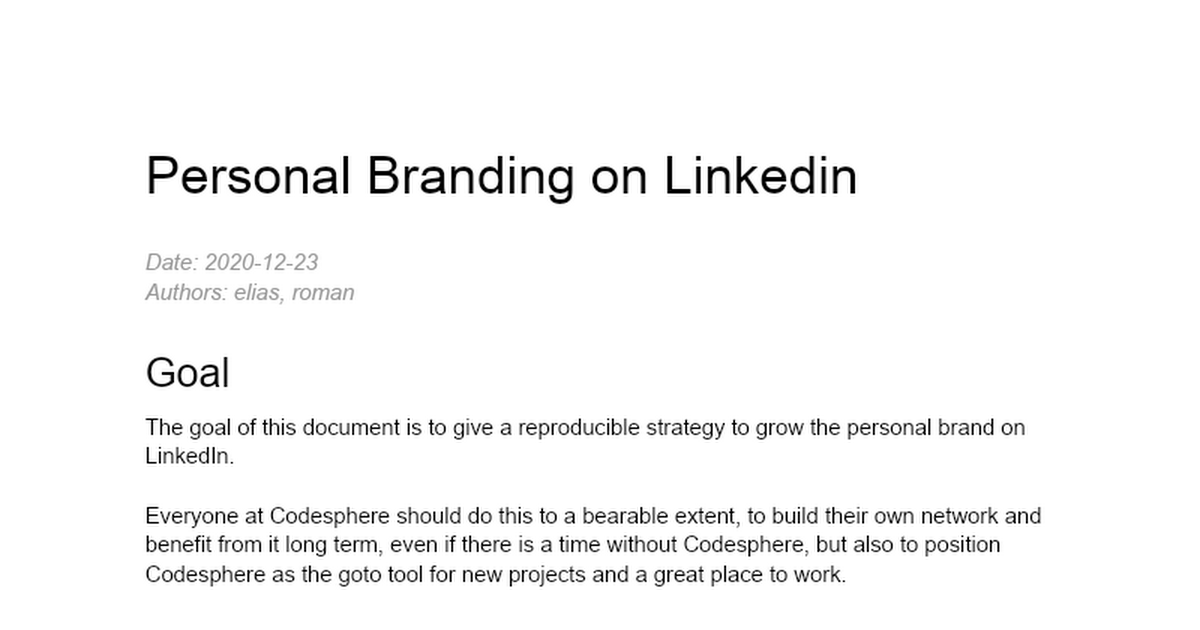This screenshot has width=1200, height=630.
Task: Click the 'Authors: elias, roman' line
Action: 250,293
